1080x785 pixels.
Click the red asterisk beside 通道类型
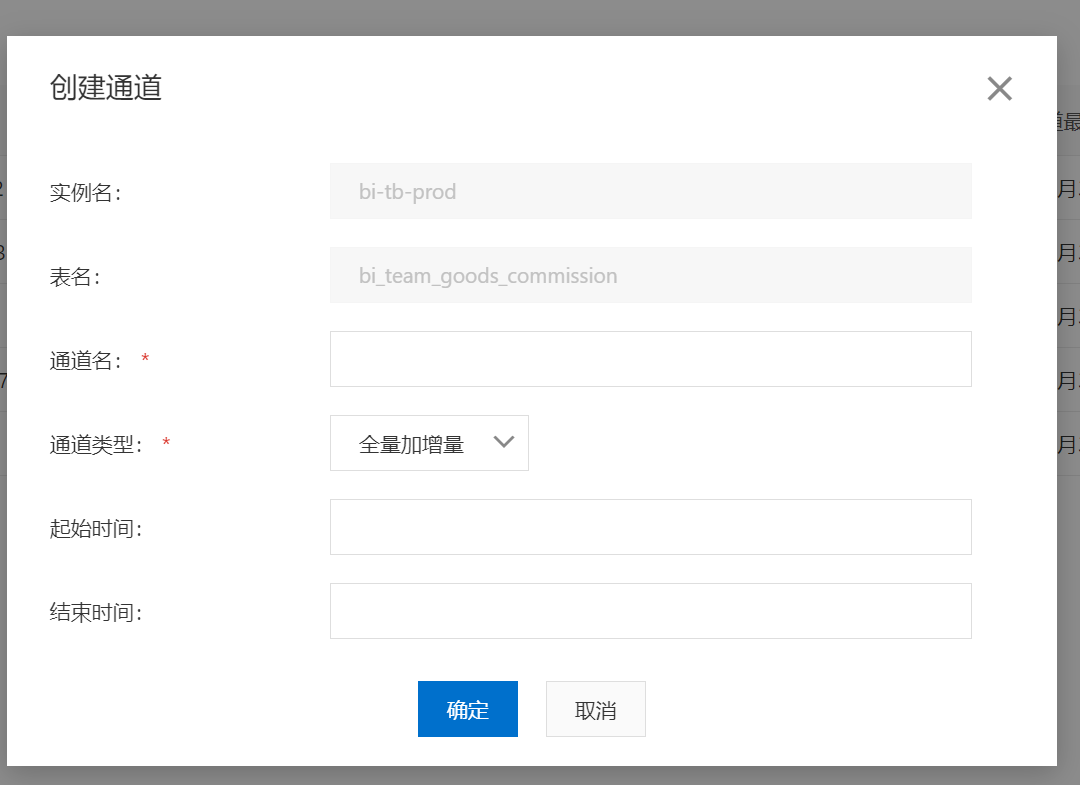pyautogui.click(x=166, y=444)
